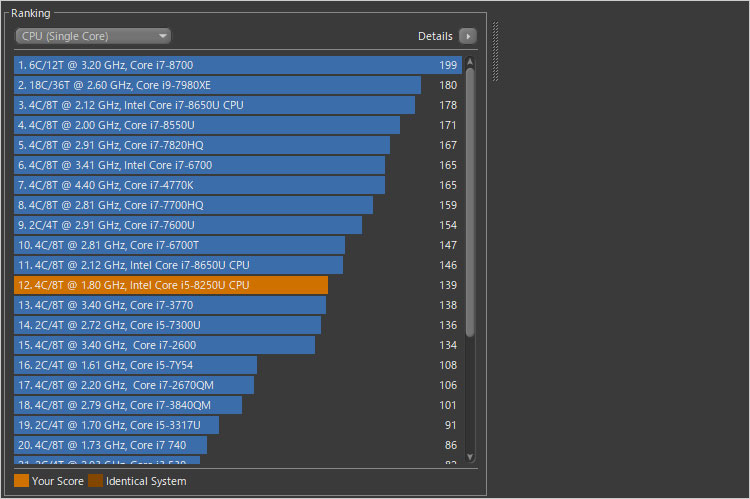Select the Core i5-7Y54 row
Viewport: 750px width, 499px height.
click(x=238, y=366)
